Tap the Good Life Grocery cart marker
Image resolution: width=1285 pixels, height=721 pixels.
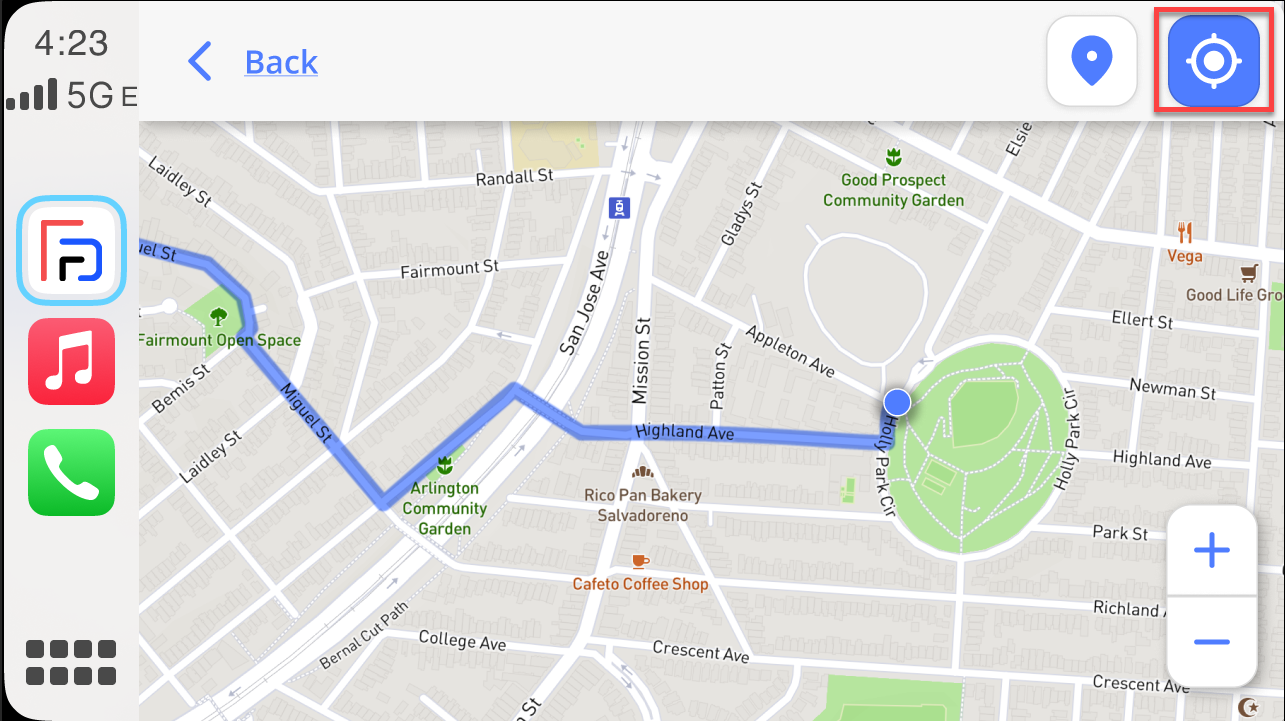coord(1248,272)
